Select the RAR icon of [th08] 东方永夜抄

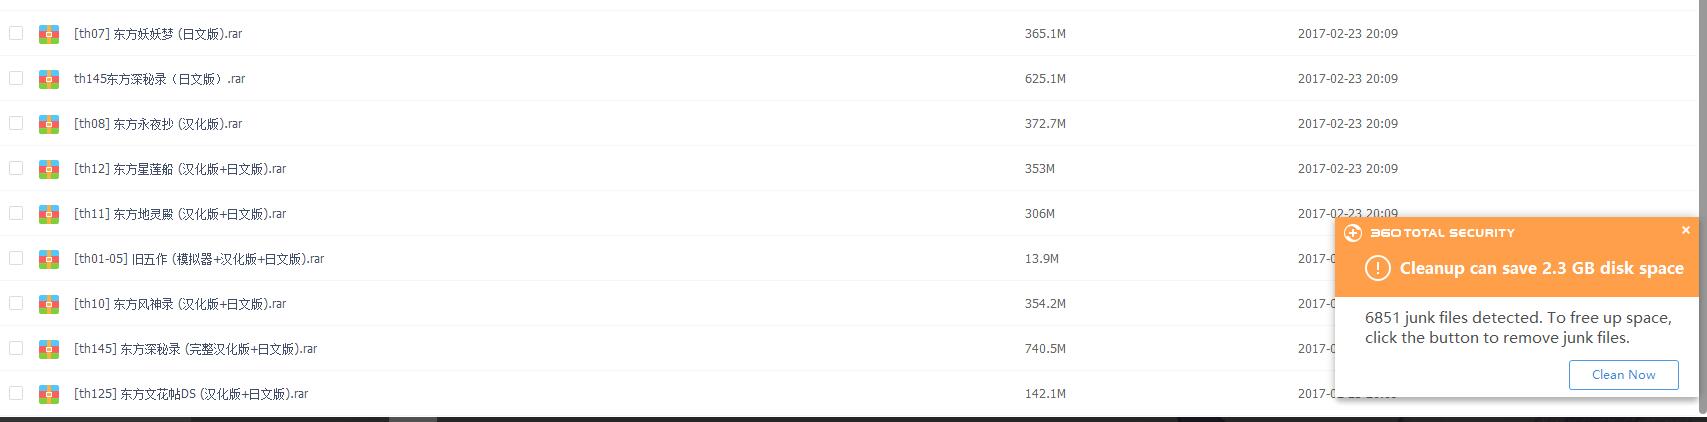[x=49, y=124]
